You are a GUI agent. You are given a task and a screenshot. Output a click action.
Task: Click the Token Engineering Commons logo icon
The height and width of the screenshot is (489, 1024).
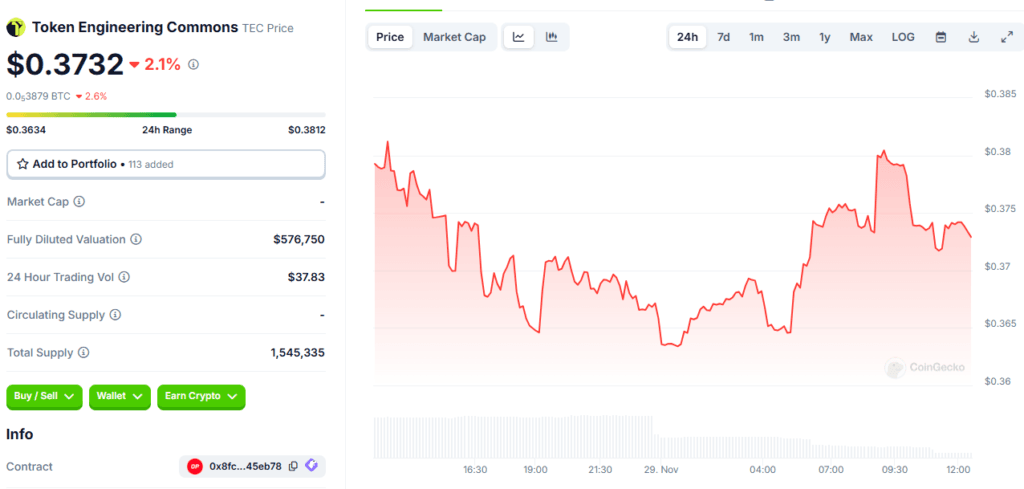click(16, 28)
